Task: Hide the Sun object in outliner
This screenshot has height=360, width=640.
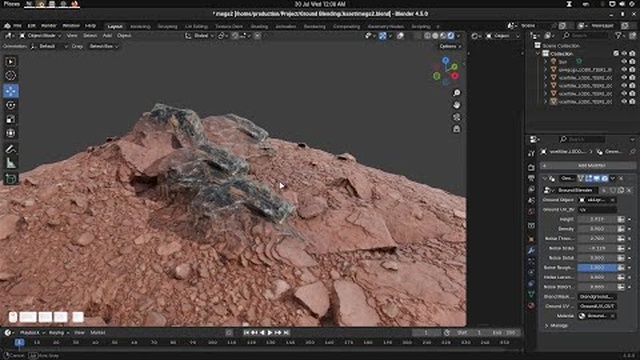Action: click(624, 62)
